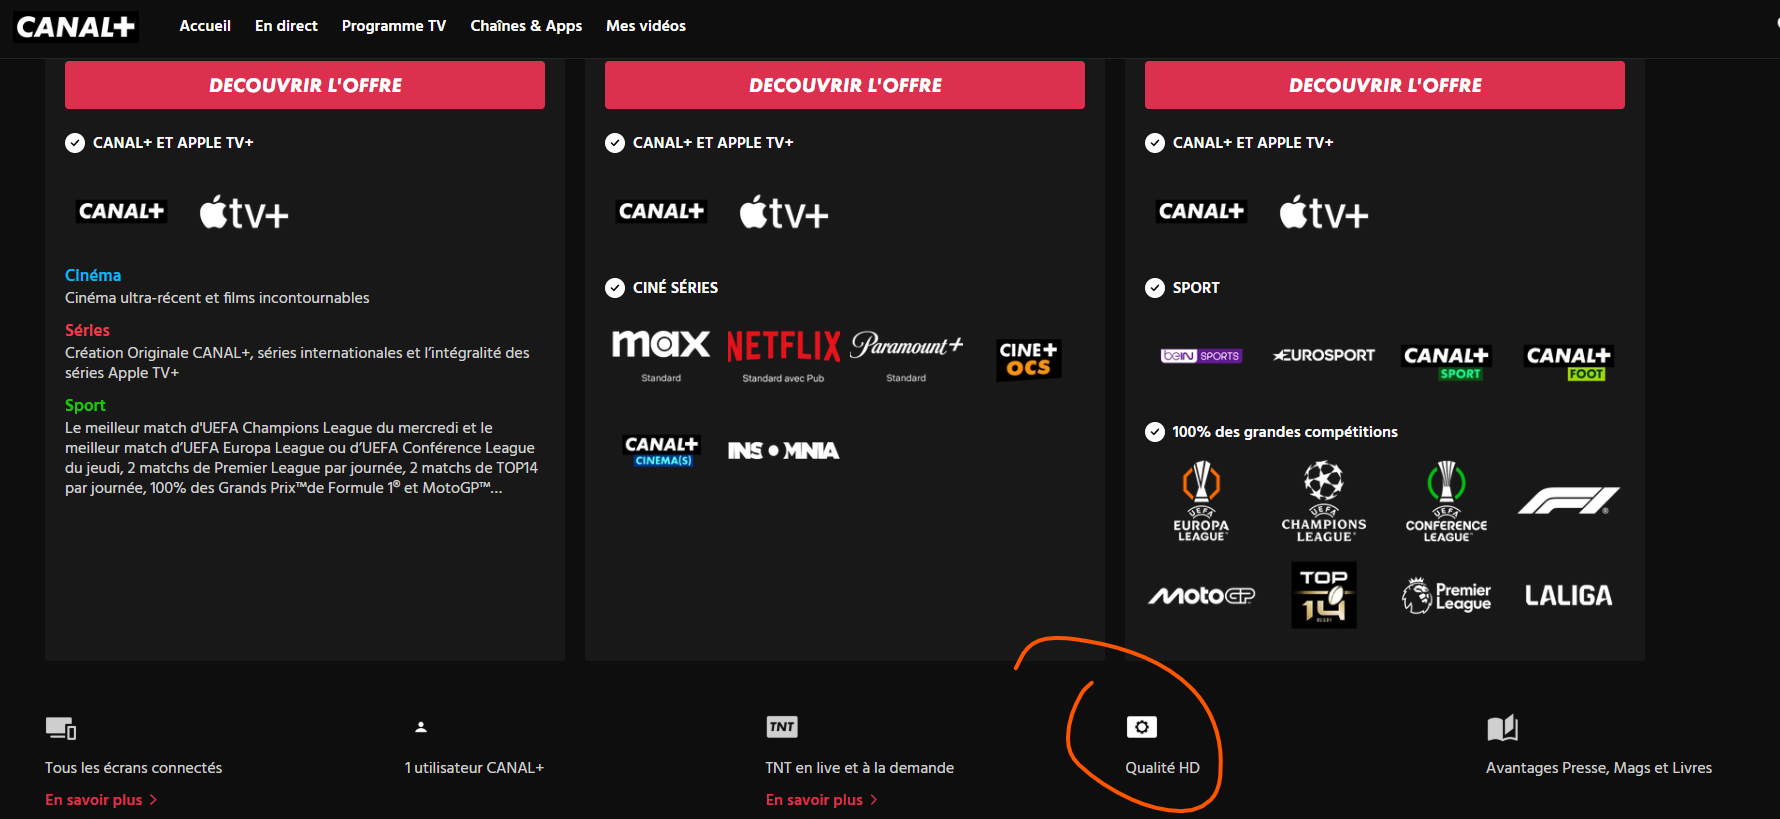Click the CINE+ OCS logo

[1029, 359]
